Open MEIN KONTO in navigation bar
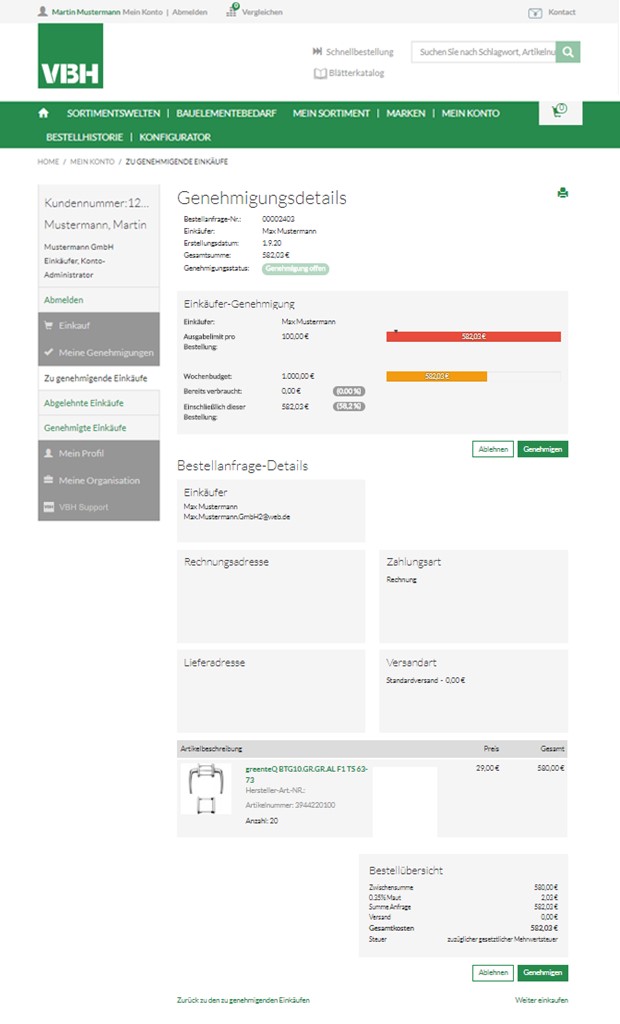This screenshot has width=620, height=1024. [x=470, y=113]
